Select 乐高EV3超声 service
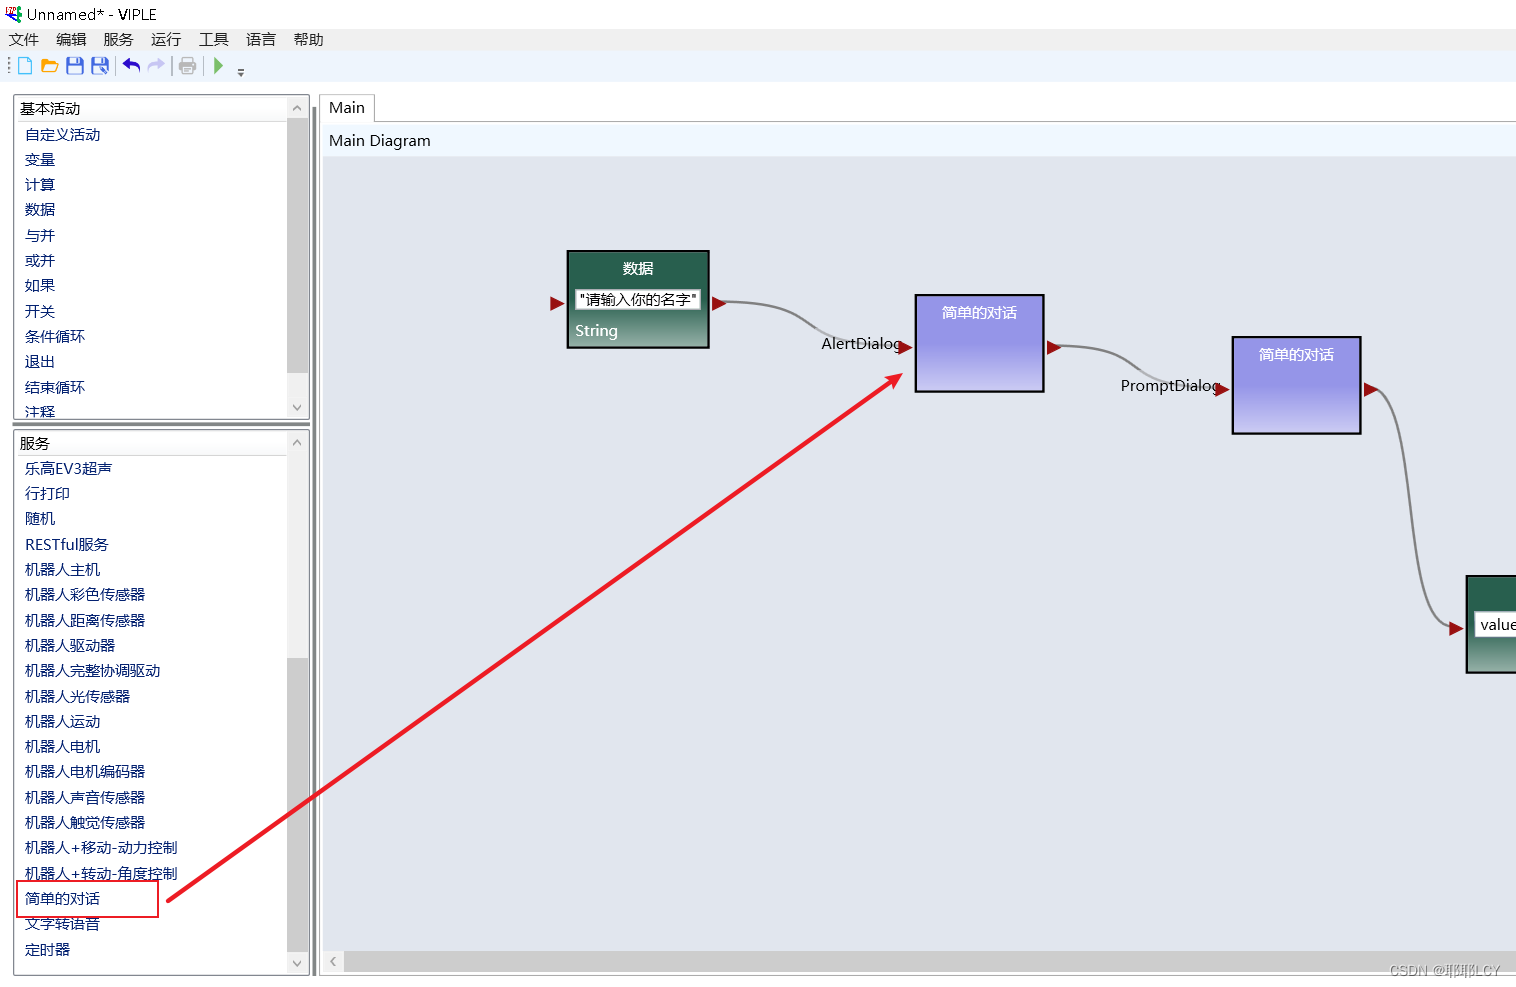Screen dimensions: 1516x987 (68, 469)
